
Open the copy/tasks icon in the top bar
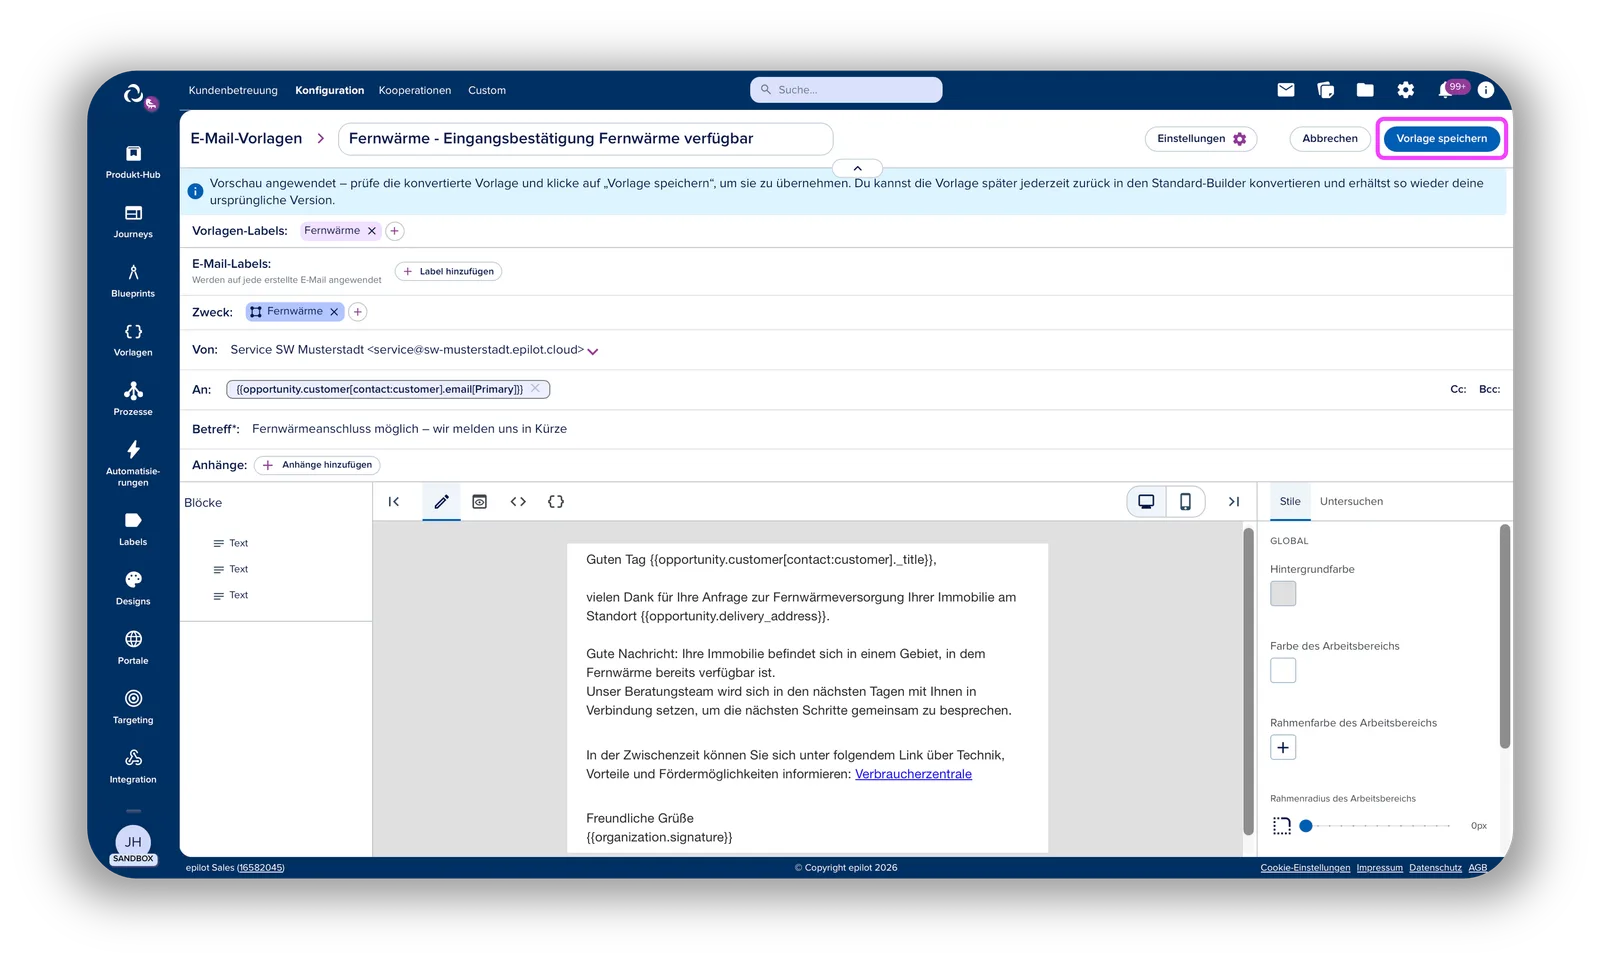click(x=1326, y=90)
